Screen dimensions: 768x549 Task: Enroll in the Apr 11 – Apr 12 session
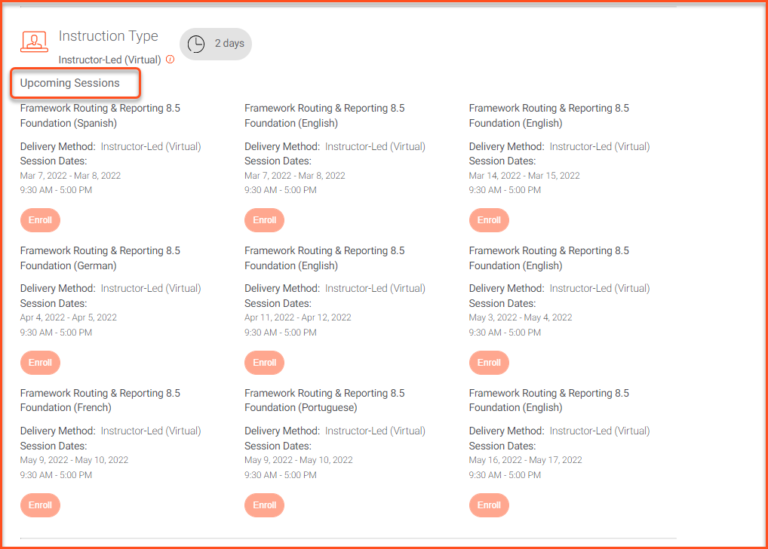pyautogui.click(x=264, y=362)
